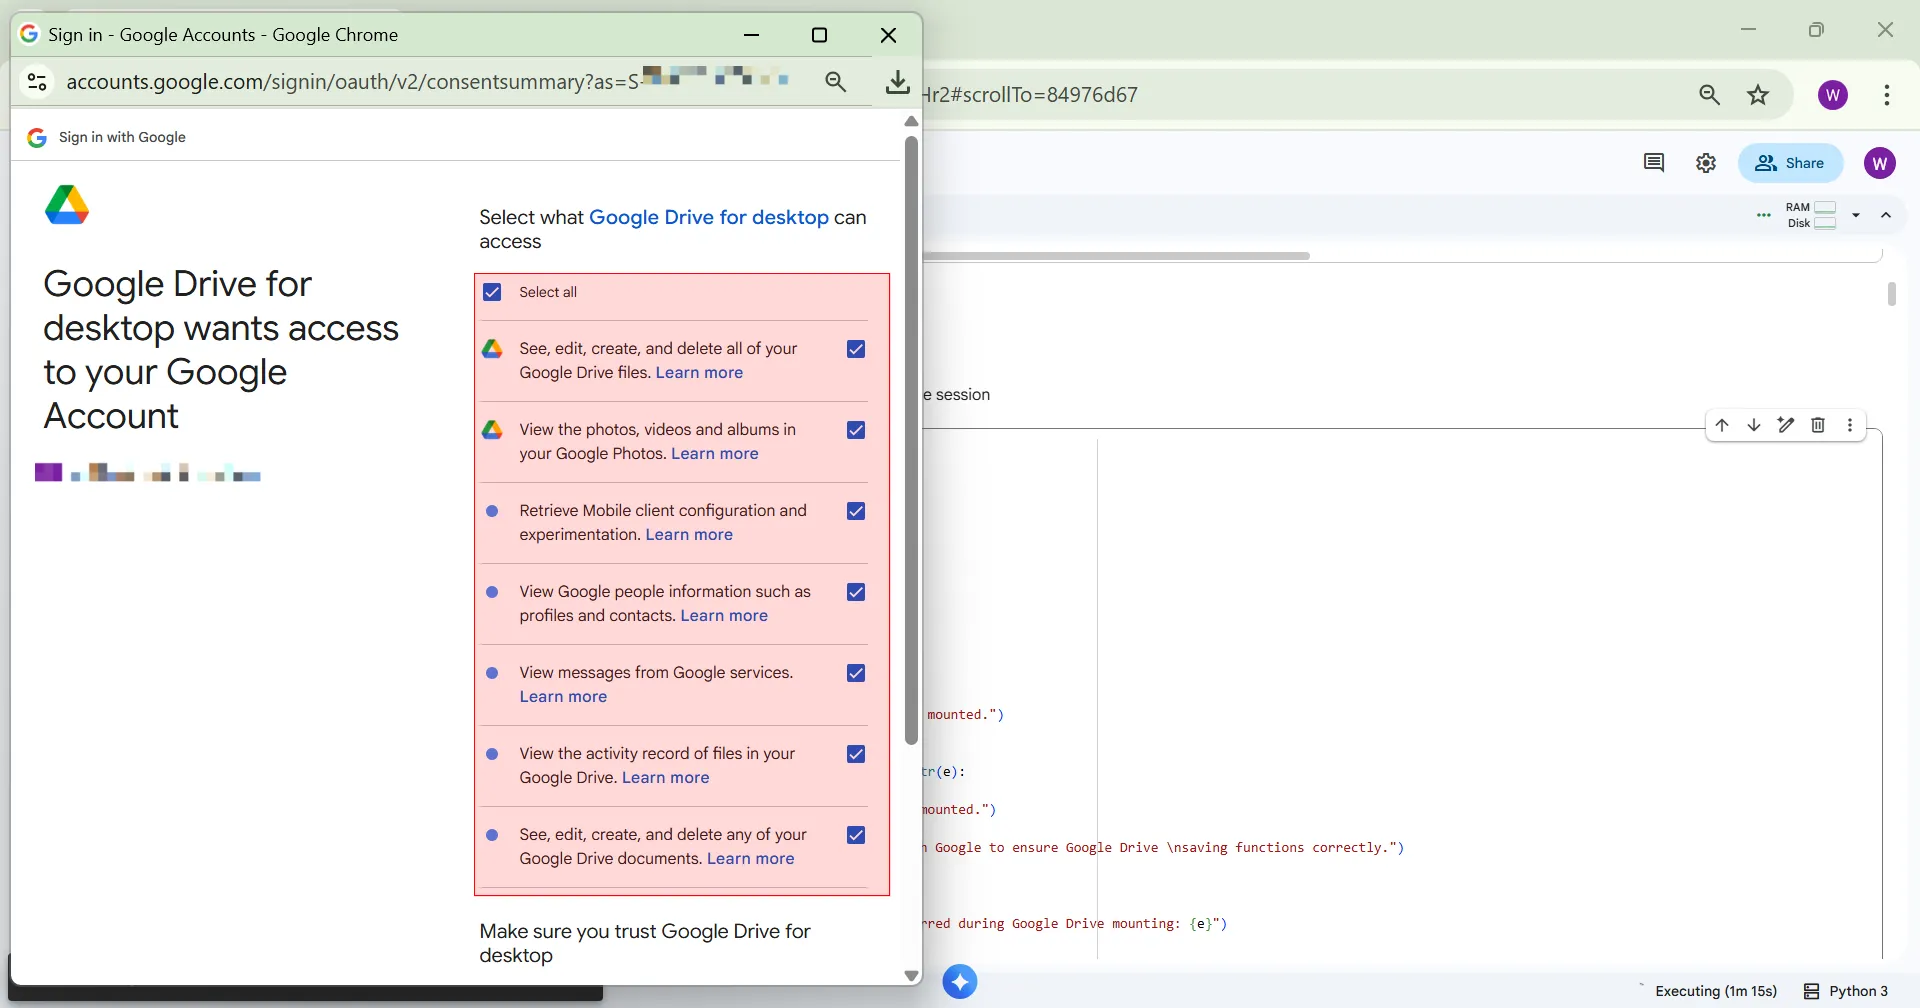Click the Colab notebook vertical scrollbar thumb
This screenshot has height=1008, width=1920.
[1892, 294]
